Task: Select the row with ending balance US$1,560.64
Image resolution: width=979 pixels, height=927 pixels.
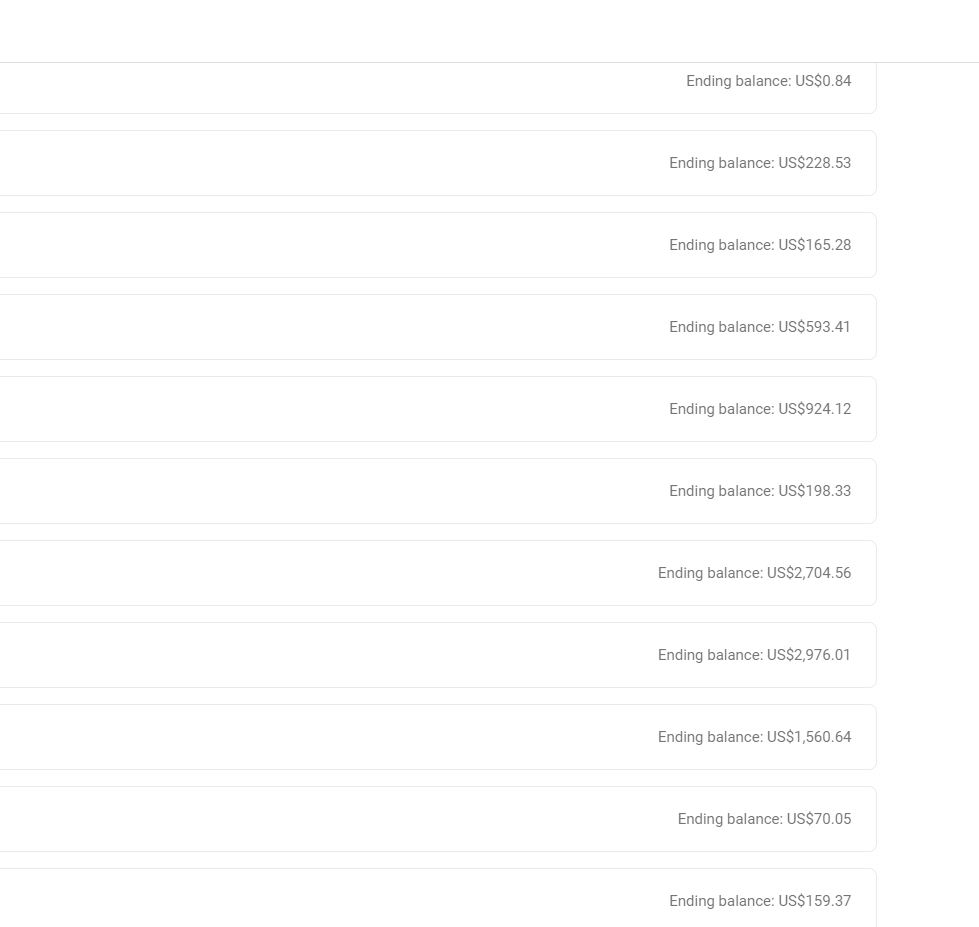Action: pos(438,737)
